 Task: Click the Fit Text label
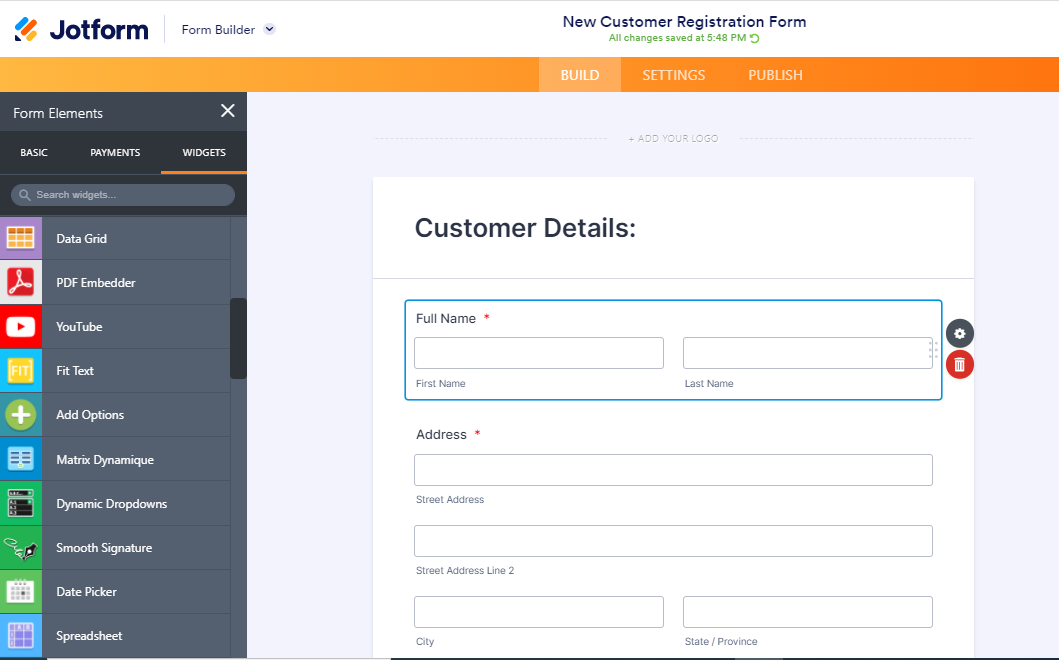75,370
